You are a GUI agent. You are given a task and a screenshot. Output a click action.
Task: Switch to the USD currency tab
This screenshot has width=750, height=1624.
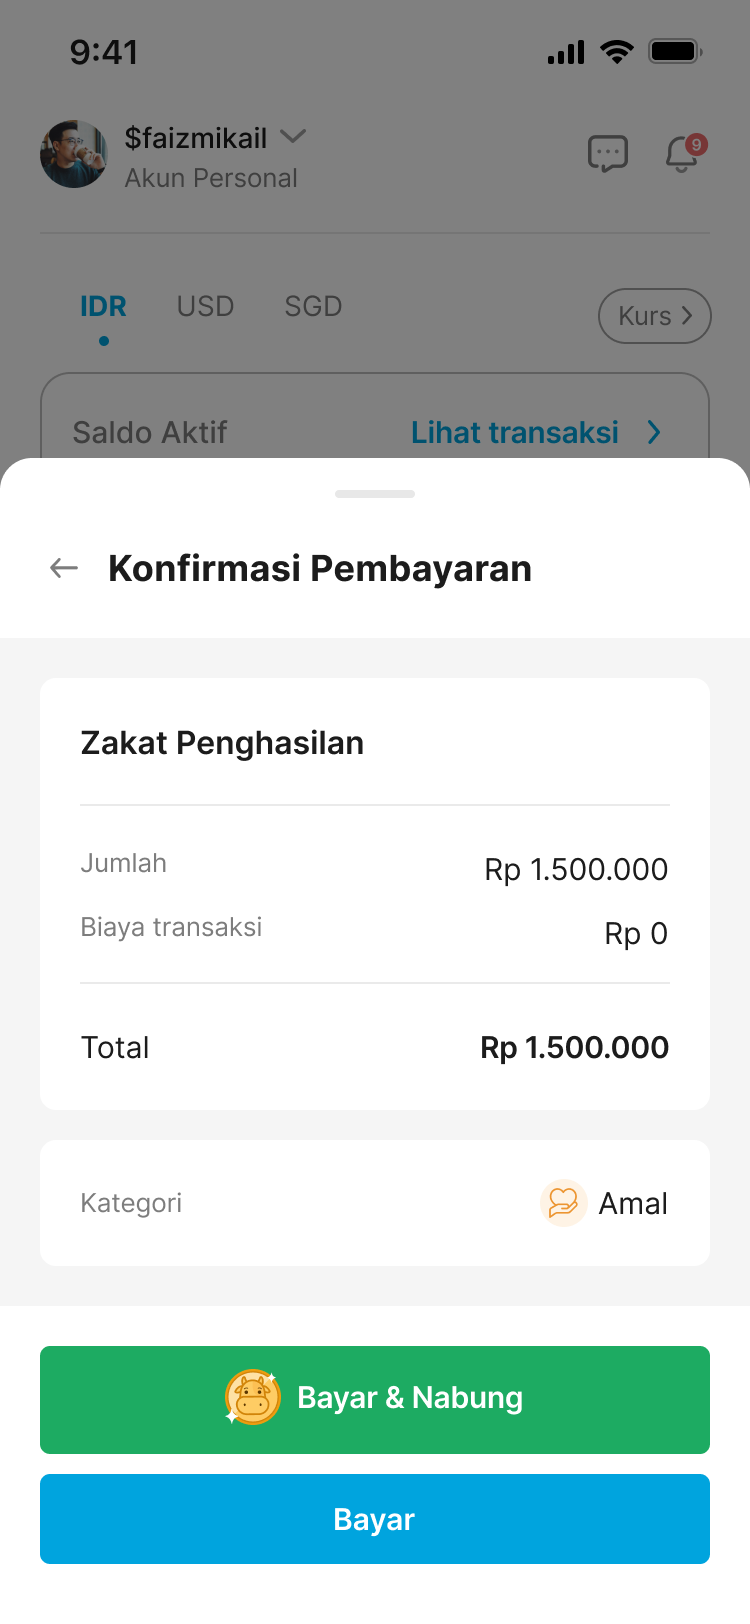coord(205,306)
